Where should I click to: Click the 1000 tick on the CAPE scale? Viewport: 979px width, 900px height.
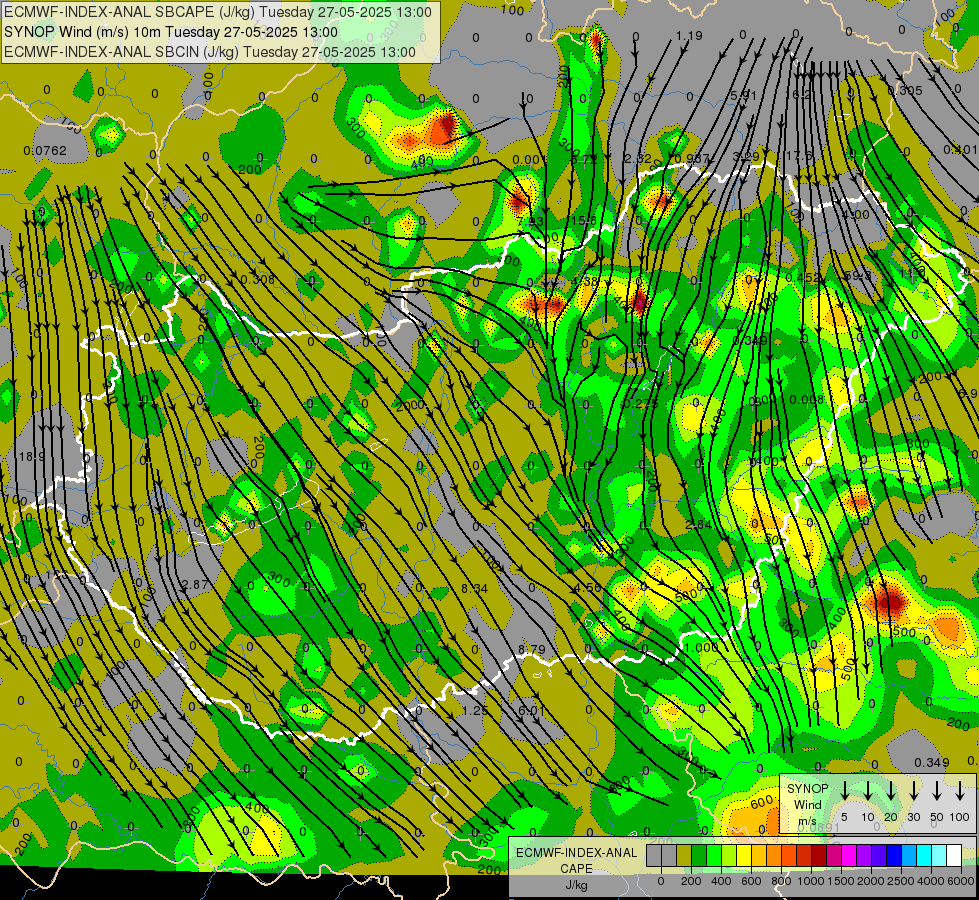click(811, 881)
